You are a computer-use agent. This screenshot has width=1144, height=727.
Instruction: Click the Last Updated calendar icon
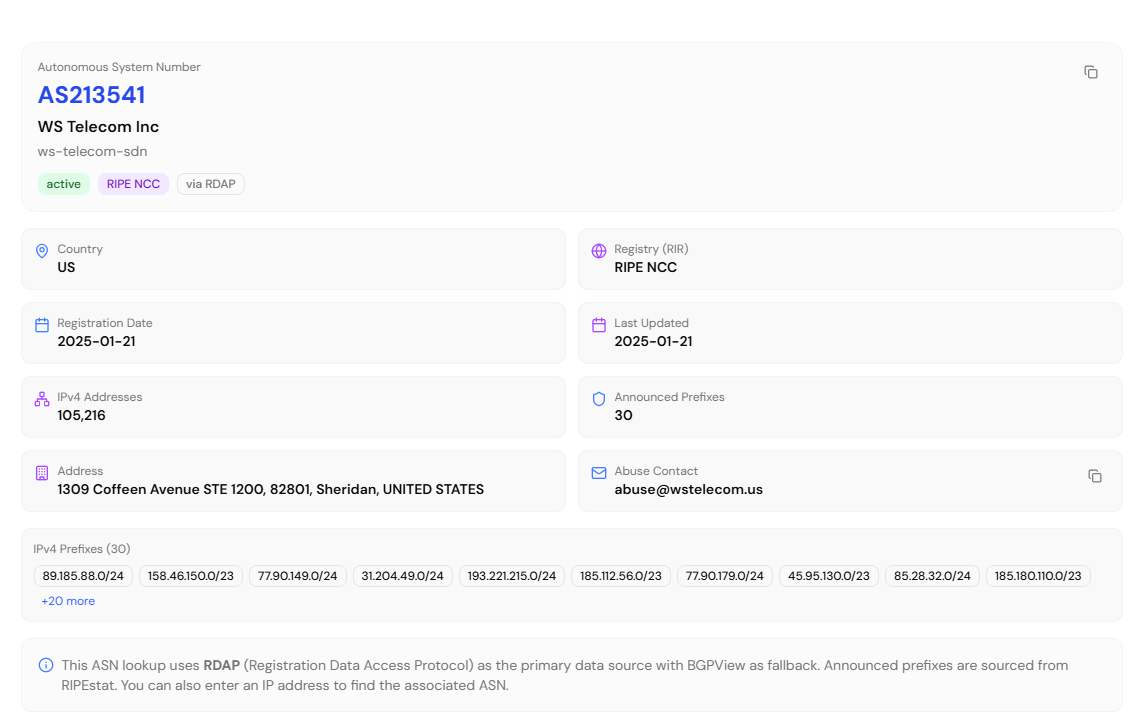point(599,325)
